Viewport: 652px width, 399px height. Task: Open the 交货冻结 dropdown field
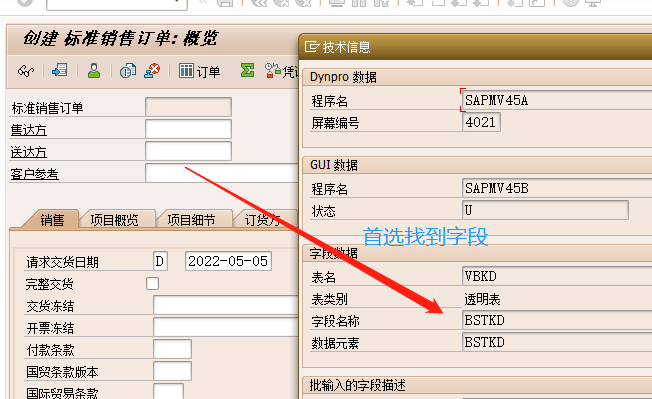pyautogui.click(x=226, y=305)
